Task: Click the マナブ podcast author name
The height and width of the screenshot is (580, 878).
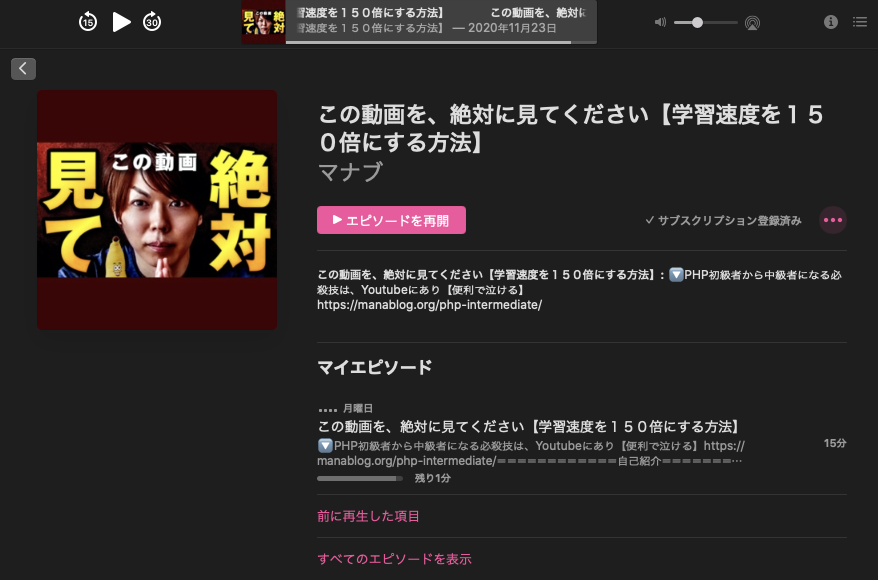Action: point(351,172)
